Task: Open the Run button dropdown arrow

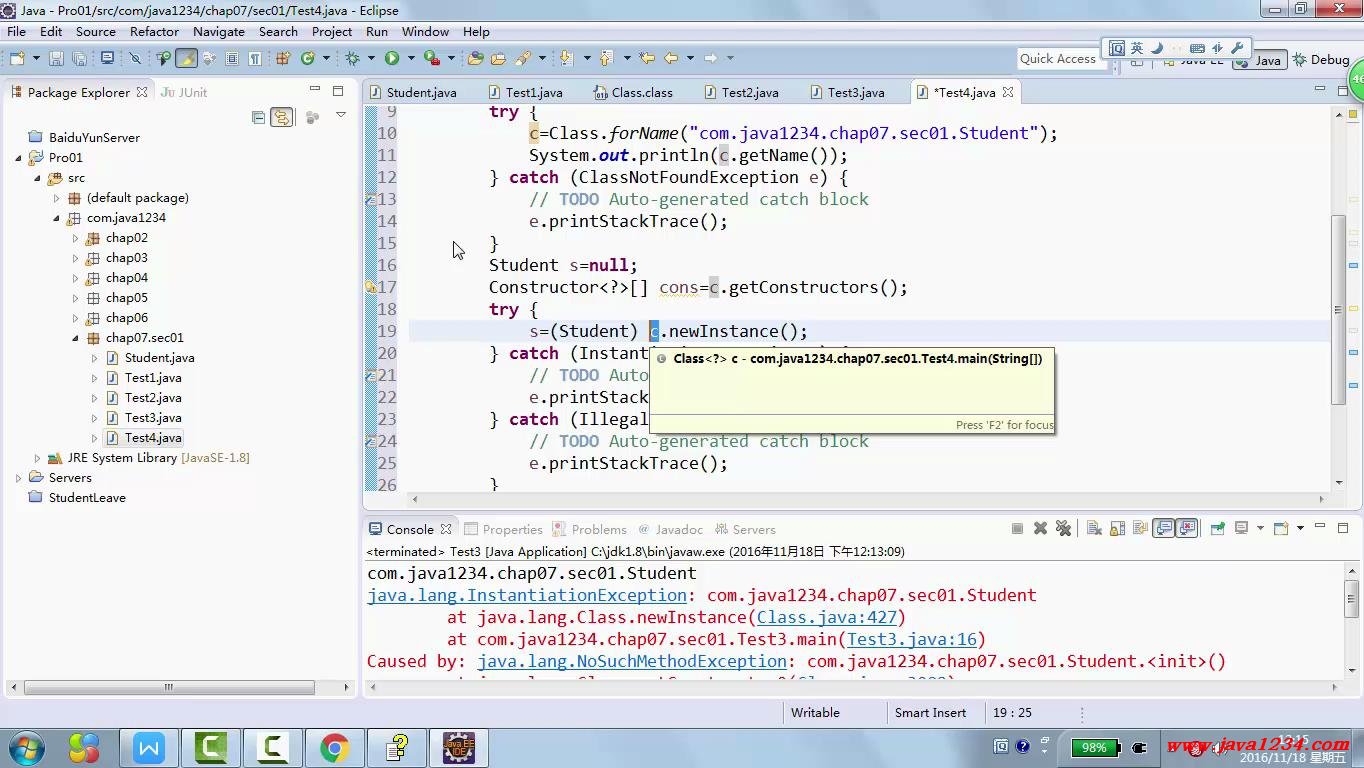Action: tap(411, 58)
